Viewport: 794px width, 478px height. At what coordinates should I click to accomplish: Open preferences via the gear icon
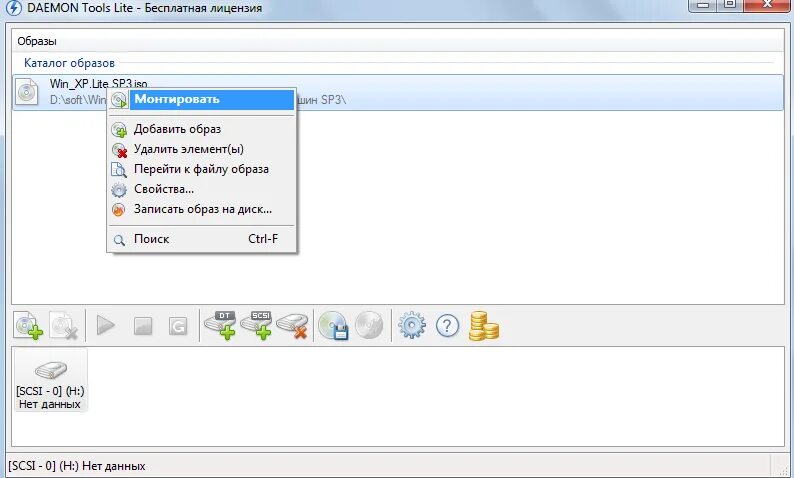point(412,325)
